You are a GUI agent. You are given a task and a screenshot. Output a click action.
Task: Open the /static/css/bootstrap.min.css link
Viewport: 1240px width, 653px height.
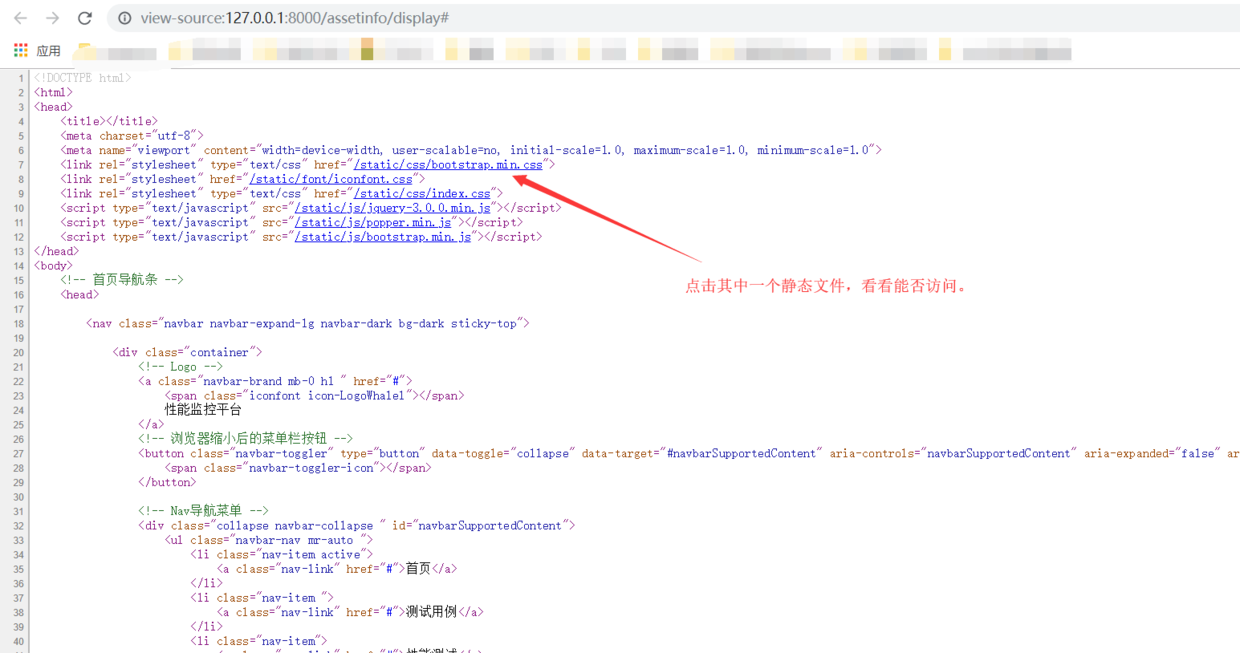point(448,164)
